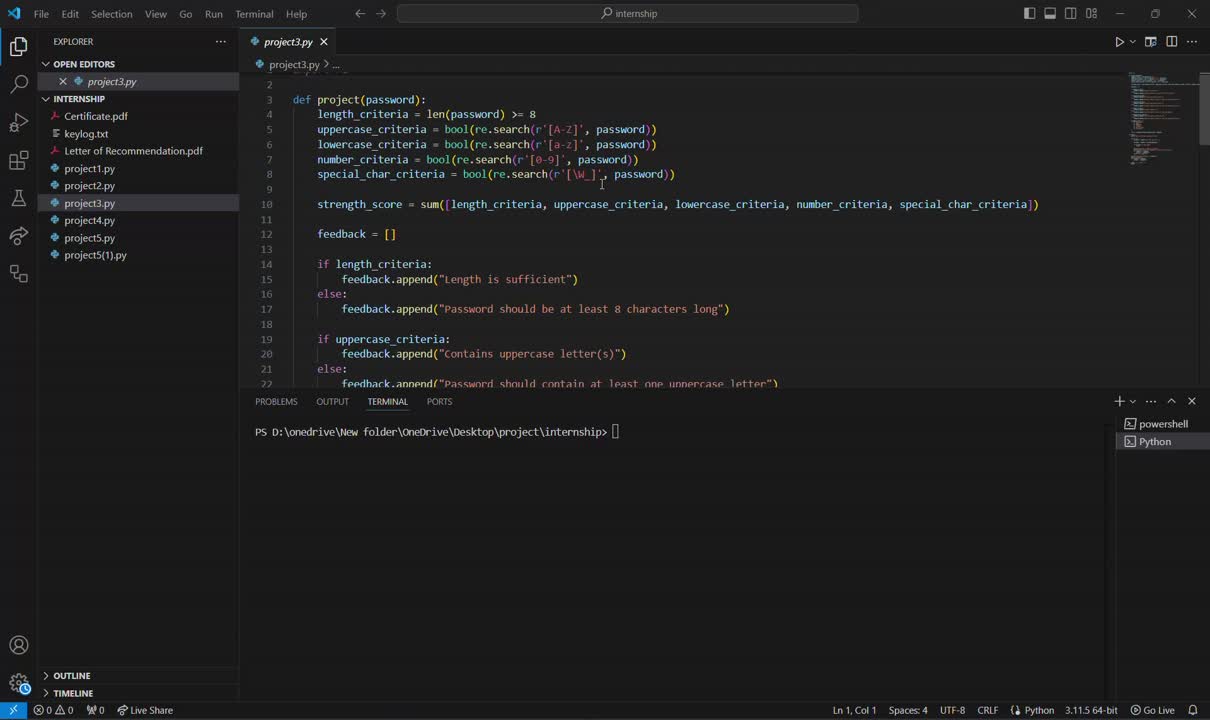Open the Terminal menu in menu bar
This screenshot has width=1210, height=720.
[x=254, y=14]
